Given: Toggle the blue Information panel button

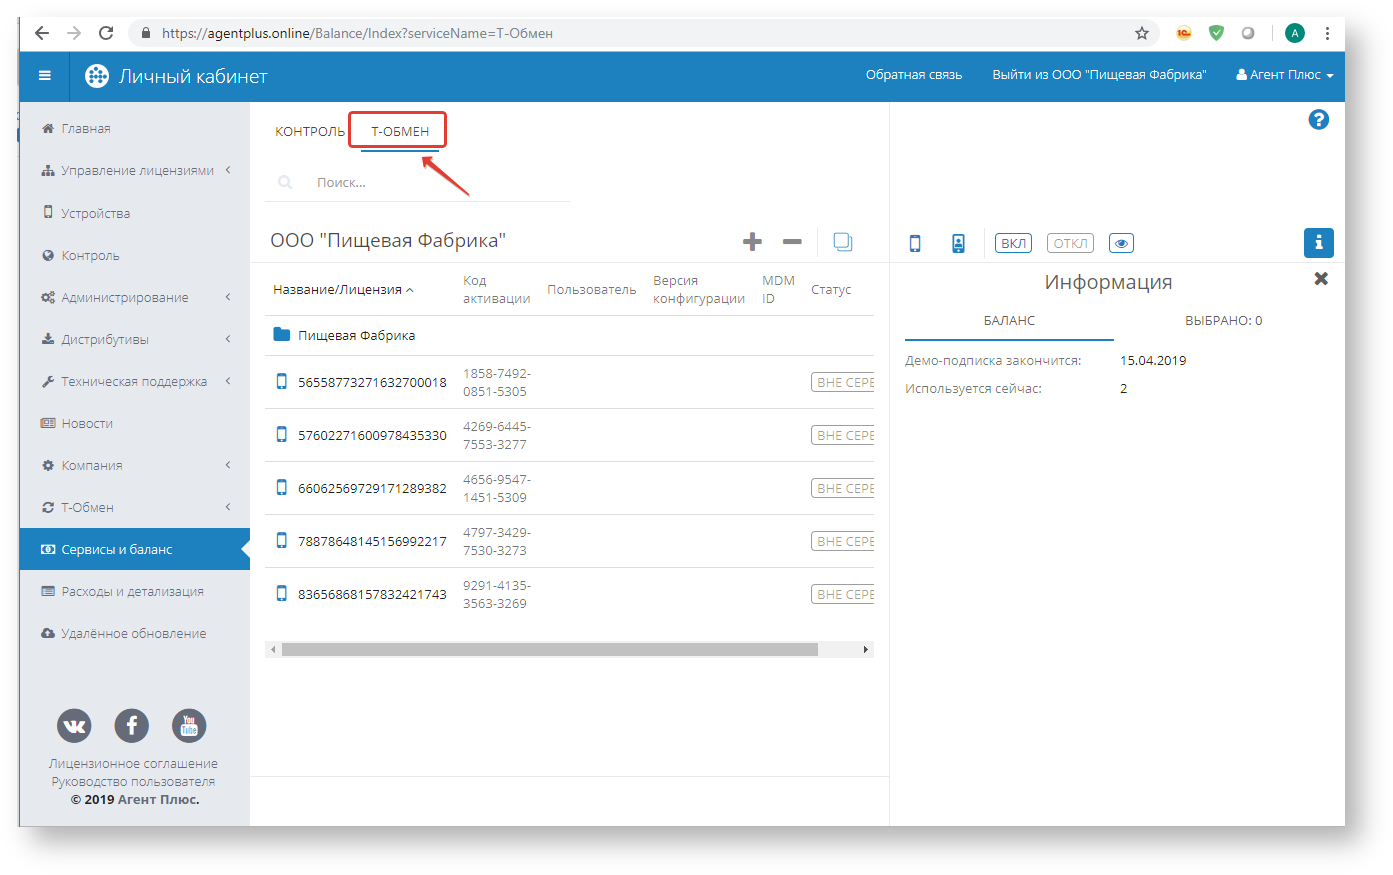Looking at the screenshot, I should pos(1318,243).
